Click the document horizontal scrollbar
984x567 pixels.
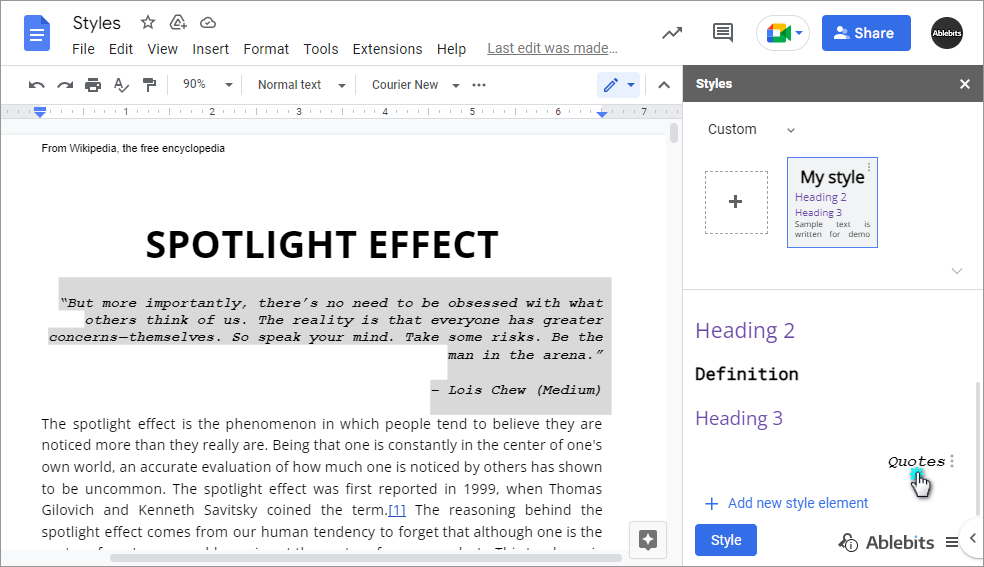point(366,558)
